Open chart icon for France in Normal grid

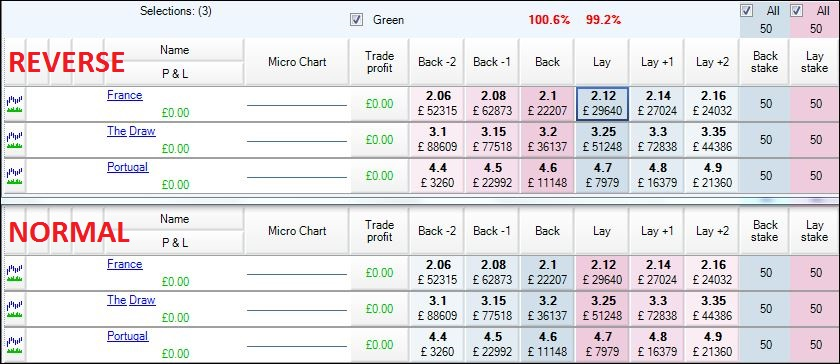14,273
